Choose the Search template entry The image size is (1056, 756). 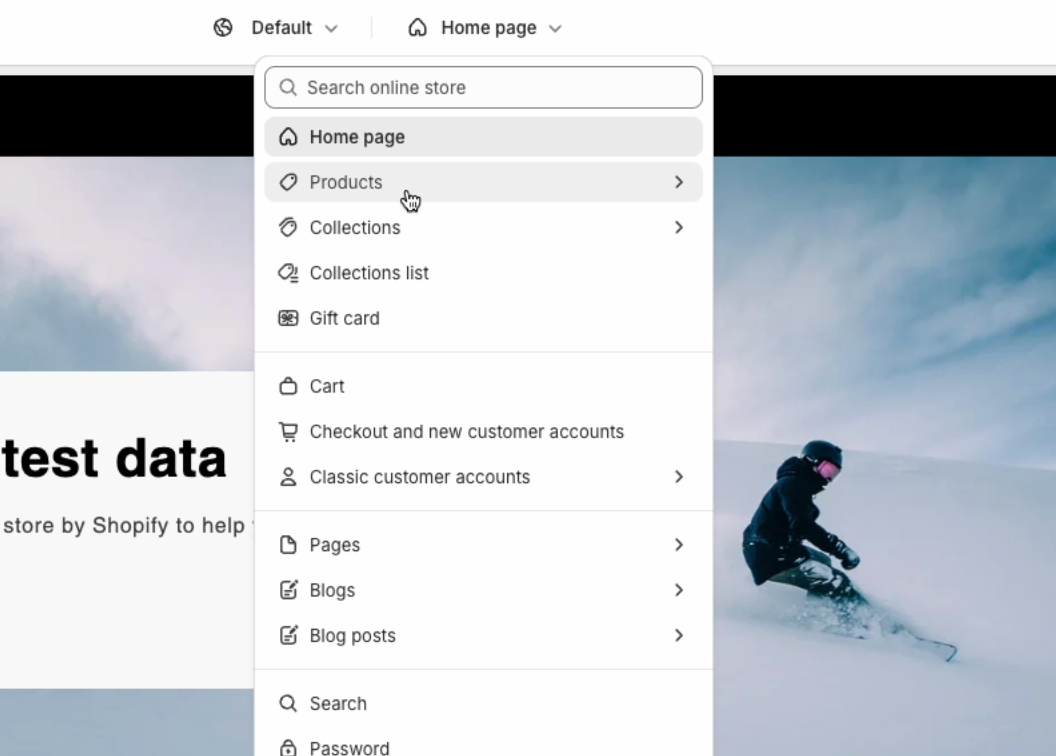point(484,703)
